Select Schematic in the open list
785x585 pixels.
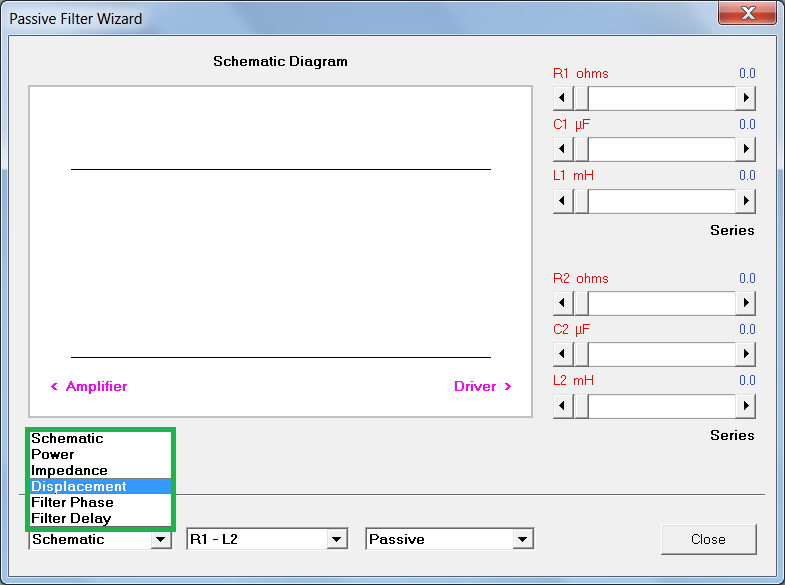pyautogui.click(x=100, y=438)
